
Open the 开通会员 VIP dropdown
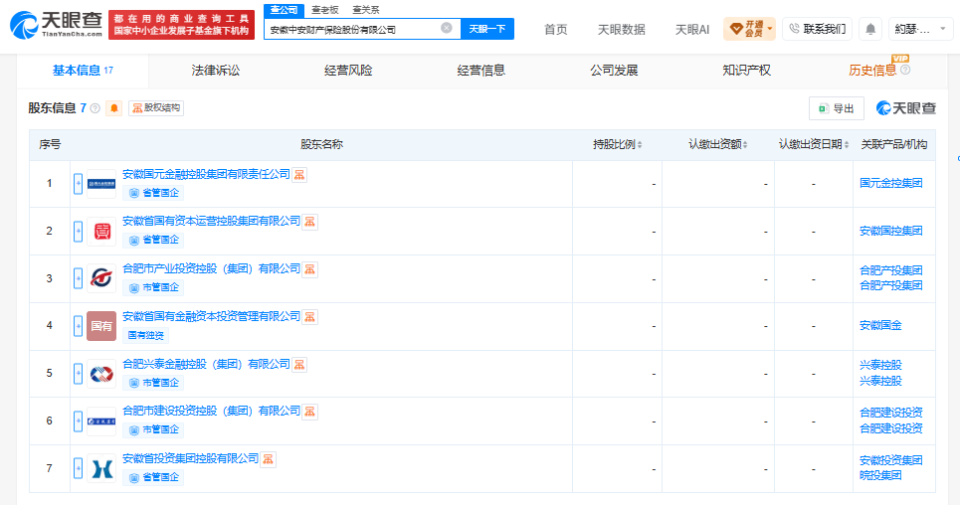point(749,29)
